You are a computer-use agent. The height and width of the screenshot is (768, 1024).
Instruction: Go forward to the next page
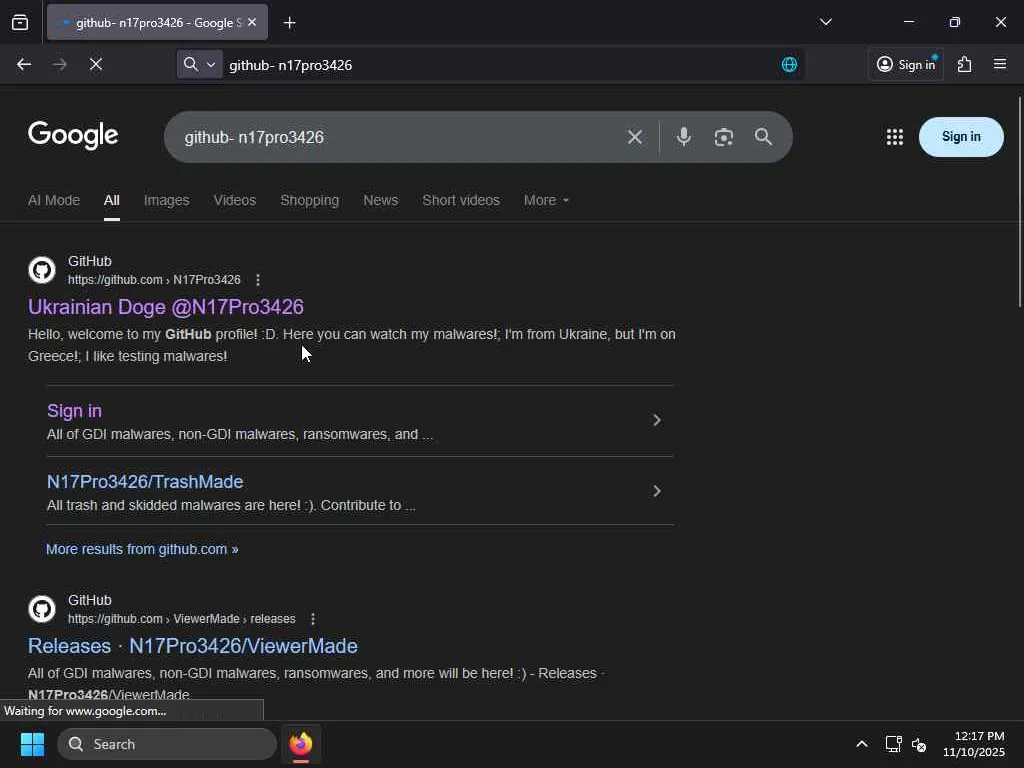point(59,64)
